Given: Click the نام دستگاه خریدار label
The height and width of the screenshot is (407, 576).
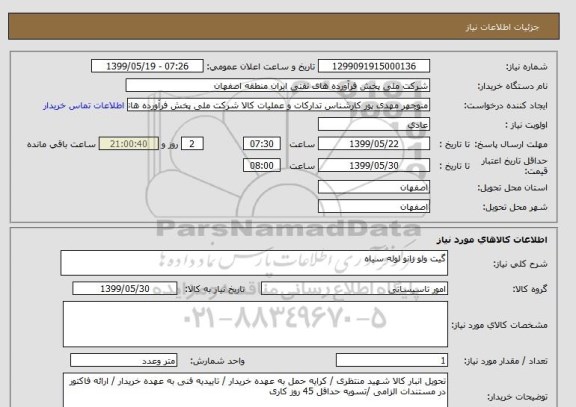Looking at the screenshot, I should pos(512,86).
